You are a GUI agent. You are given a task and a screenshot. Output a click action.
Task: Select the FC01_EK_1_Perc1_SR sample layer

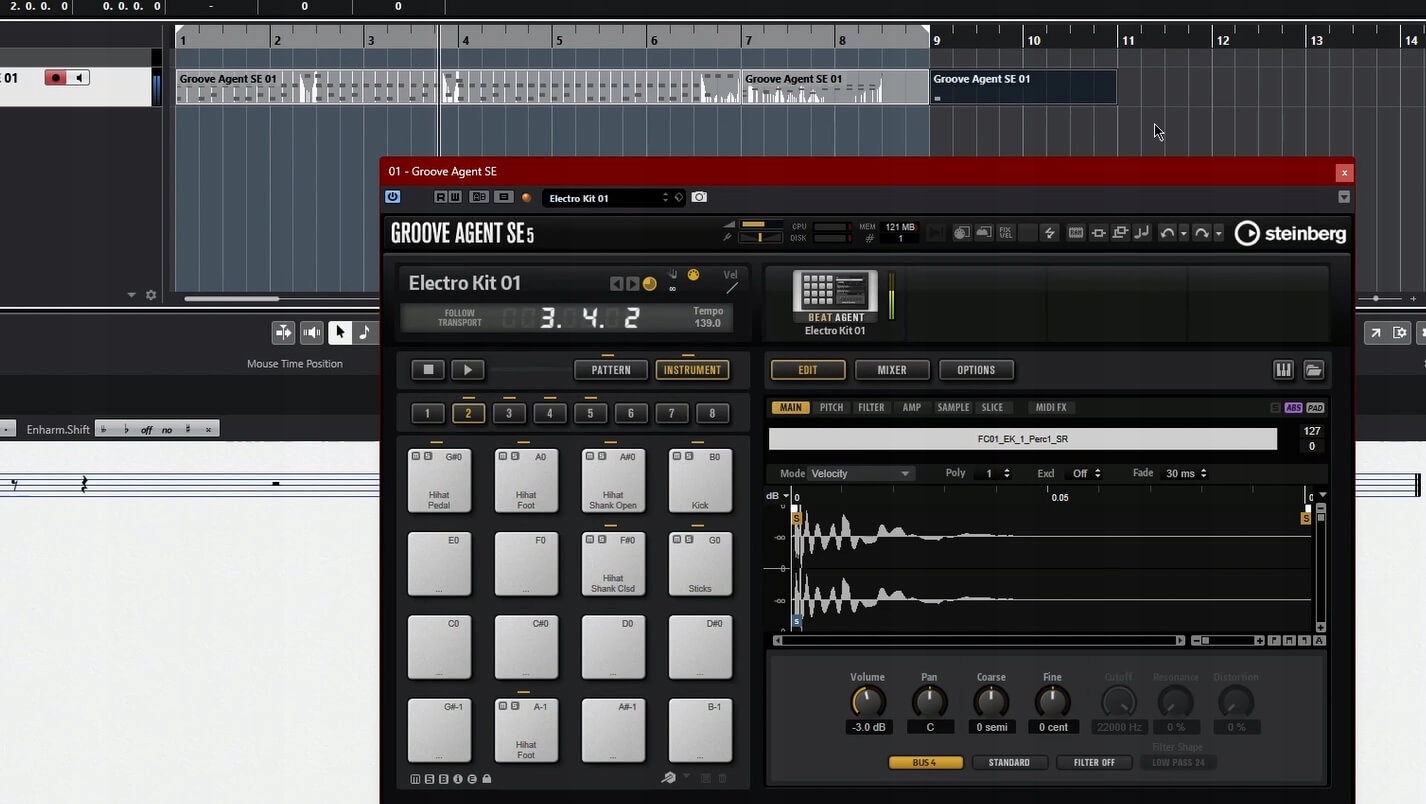pyautogui.click(x=1022, y=439)
